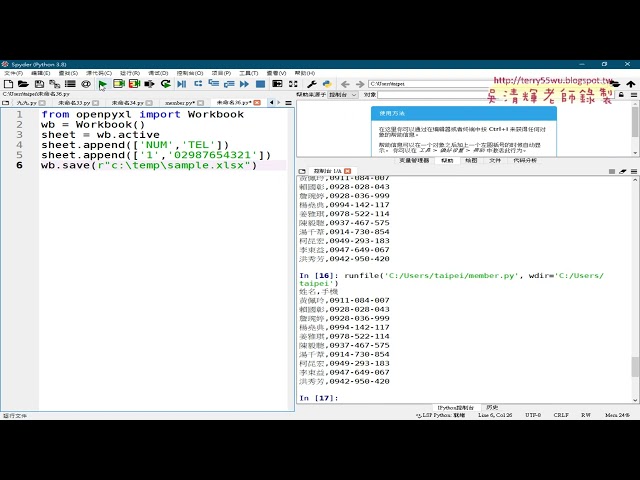Click debugger step into icon
Image resolution: width=640 pixels, height=480 pixels.
click(x=213, y=84)
